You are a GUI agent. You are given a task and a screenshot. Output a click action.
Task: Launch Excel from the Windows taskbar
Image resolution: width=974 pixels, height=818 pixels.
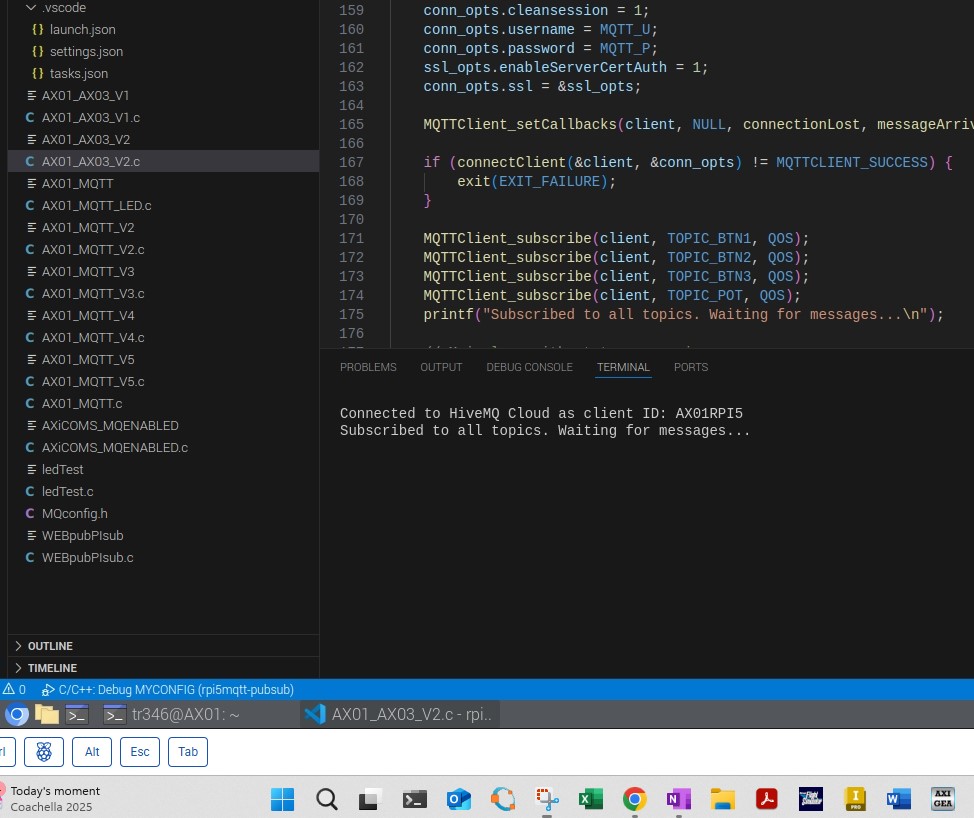pos(590,799)
